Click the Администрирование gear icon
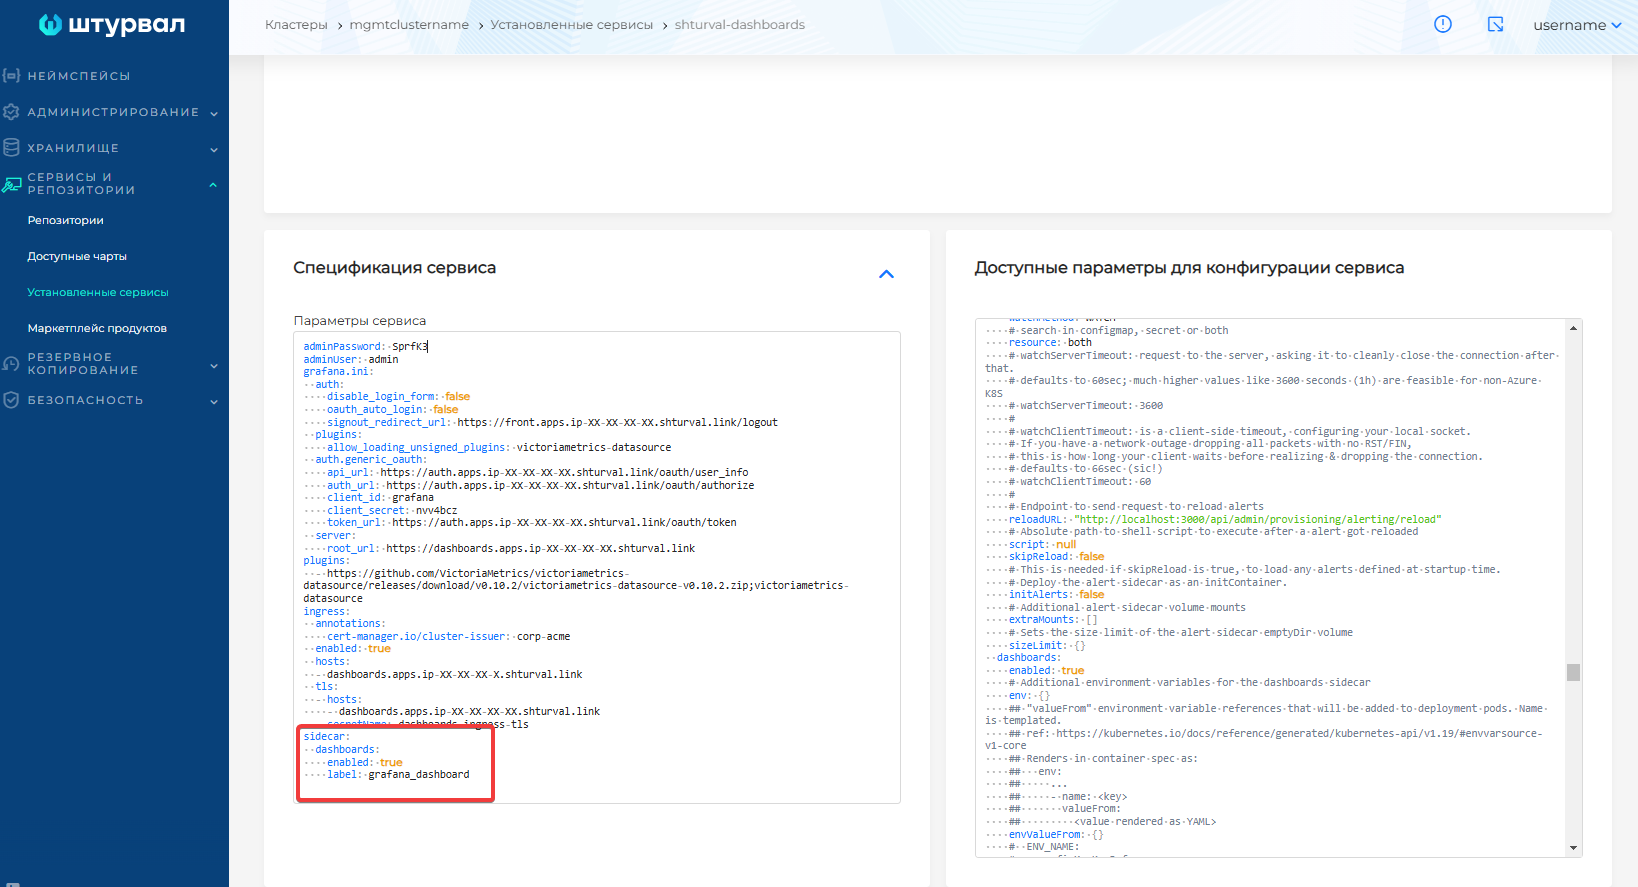This screenshot has height=887, width=1638. 11,112
